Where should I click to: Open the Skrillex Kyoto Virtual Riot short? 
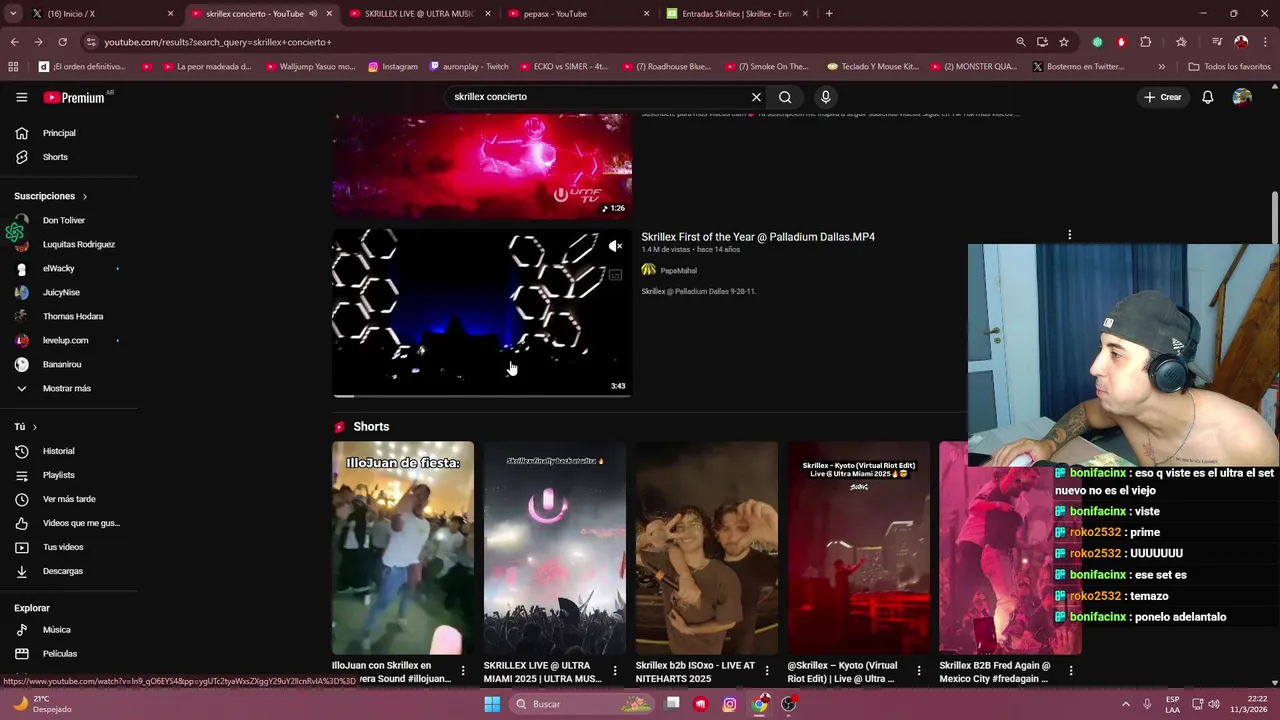click(859, 548)
